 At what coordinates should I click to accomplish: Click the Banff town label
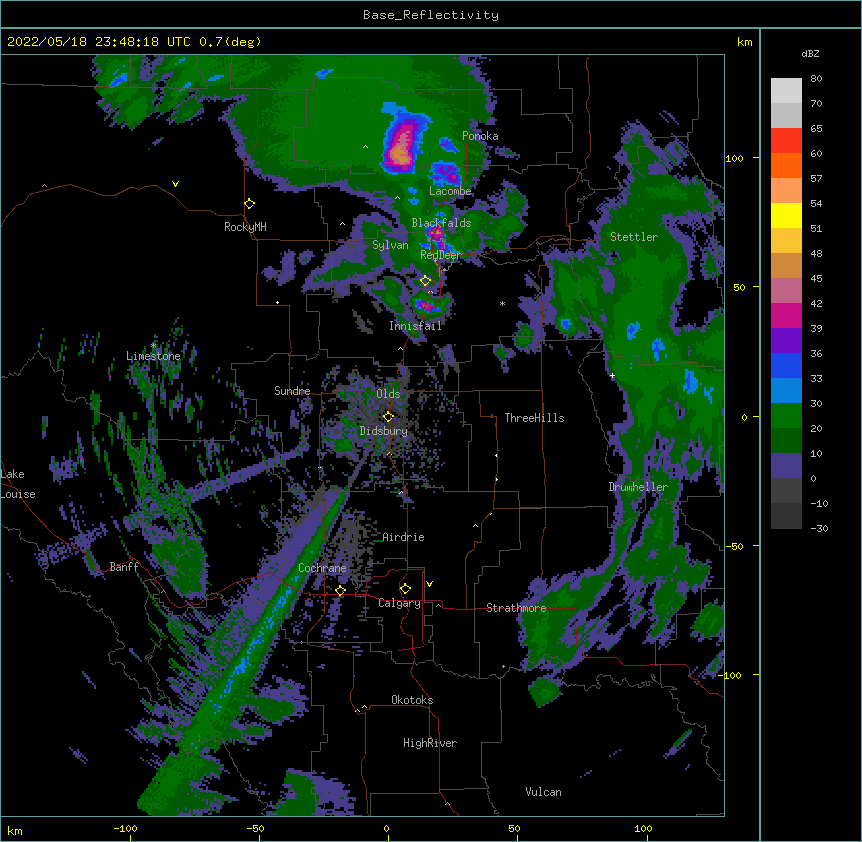(x=124, y=567)
